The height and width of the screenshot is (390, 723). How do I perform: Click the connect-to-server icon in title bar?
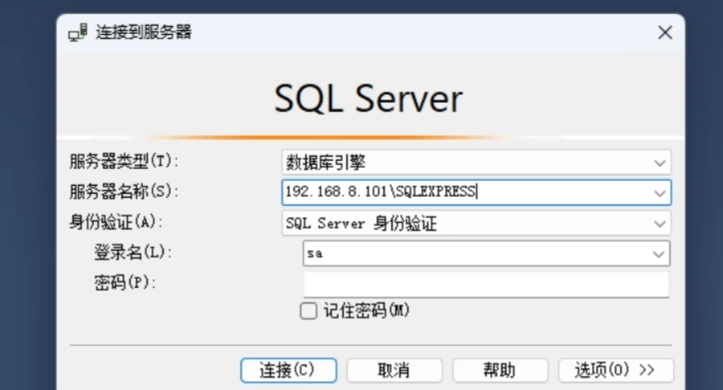tap(77, 33)
